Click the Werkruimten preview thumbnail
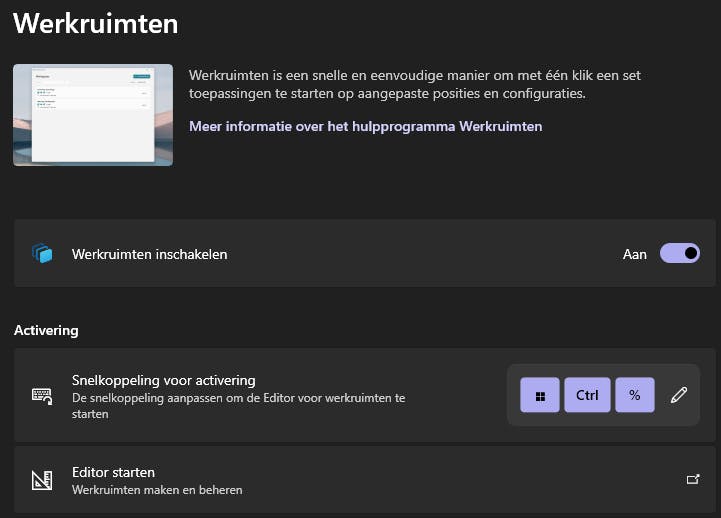The image size is (721, 518). (93, 115)
